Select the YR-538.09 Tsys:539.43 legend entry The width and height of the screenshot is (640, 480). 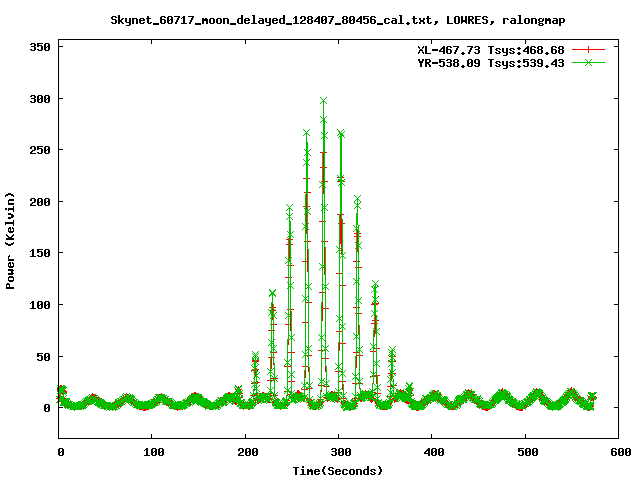(x=491, y=63)
